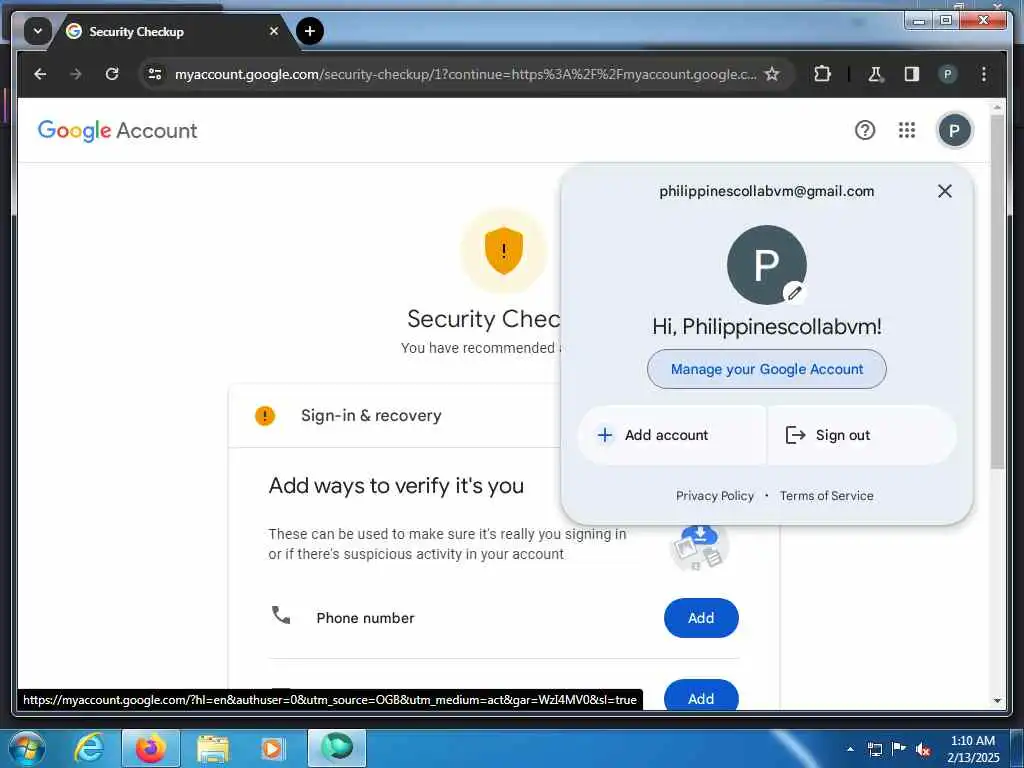Go forward in browser history

pos(76,74)
